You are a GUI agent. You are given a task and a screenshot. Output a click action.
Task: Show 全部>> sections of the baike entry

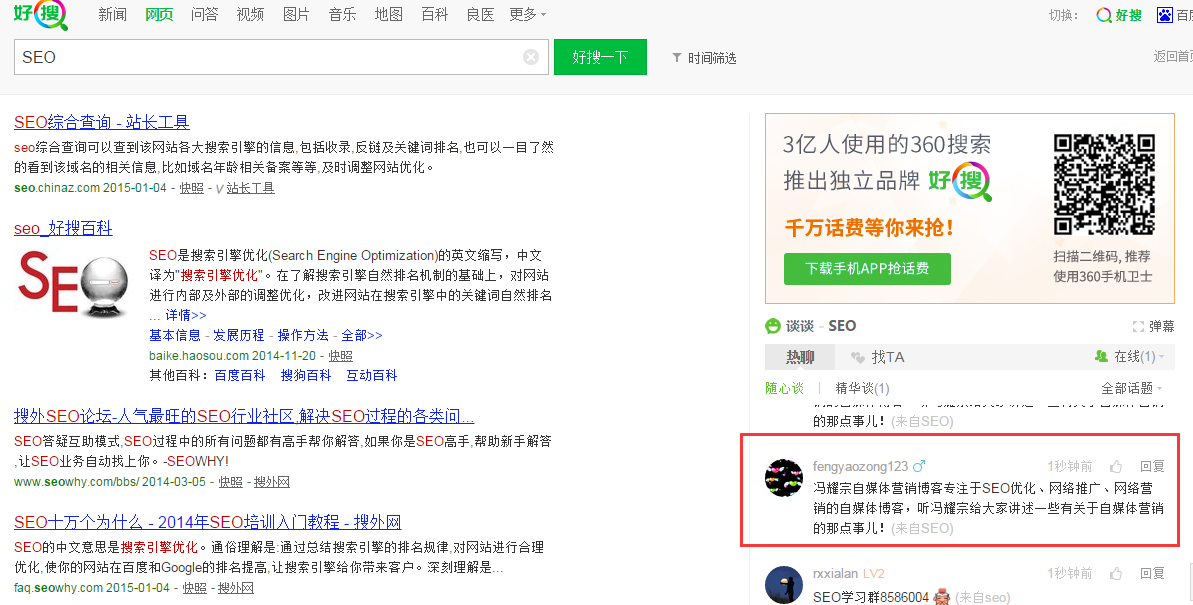click(x=361, y=335)
